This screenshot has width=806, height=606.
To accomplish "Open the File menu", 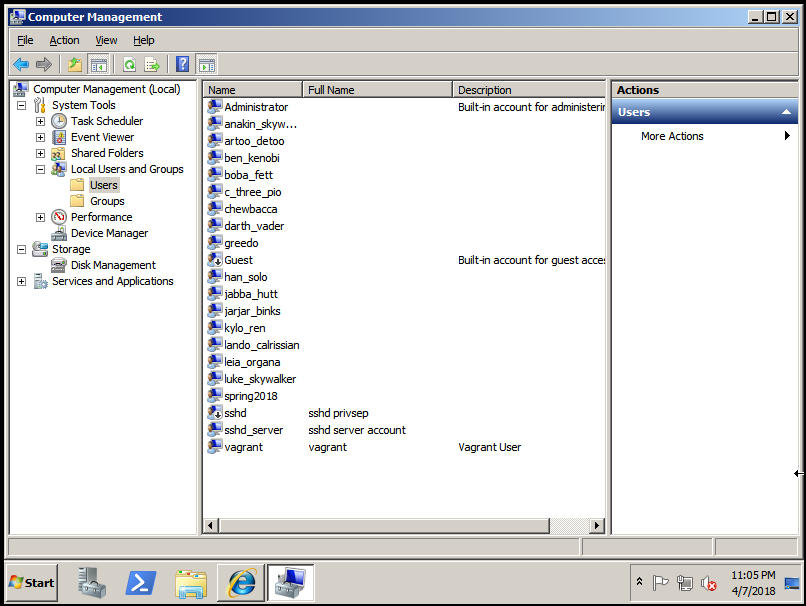I will [25, 40].
